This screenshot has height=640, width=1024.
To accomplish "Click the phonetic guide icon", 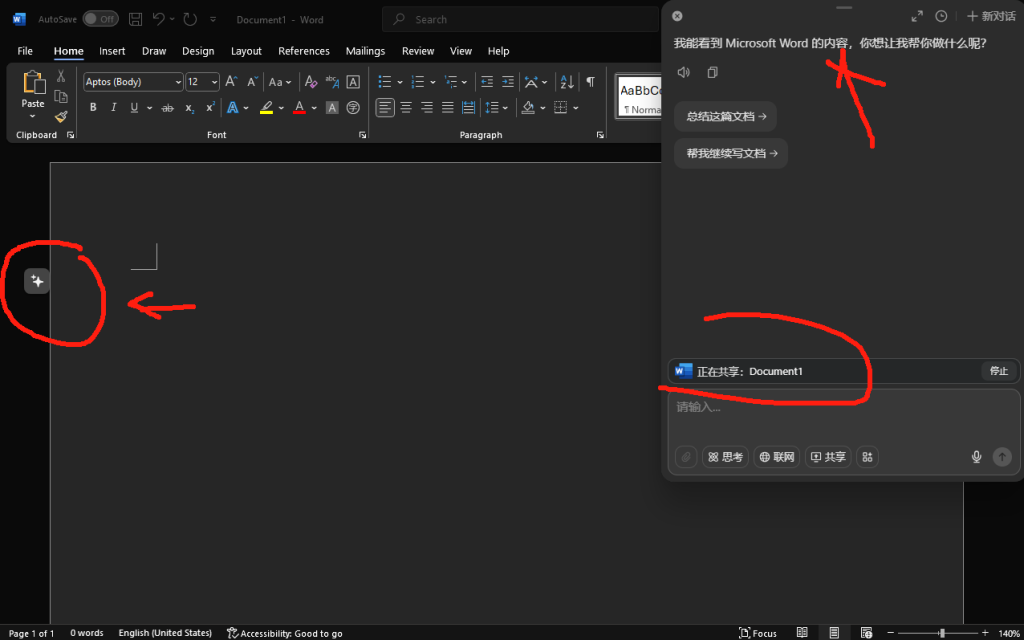I will point(332,82).
